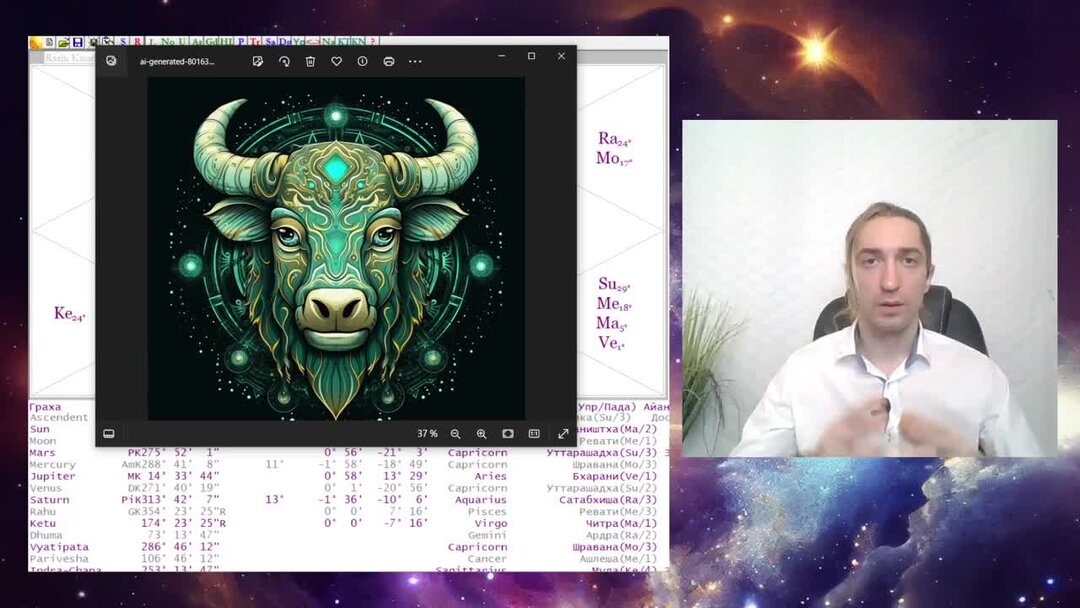This screenshot has height=608, width=1080.
Task: Click the green No toolbar button
Action: tap(167, 42)
